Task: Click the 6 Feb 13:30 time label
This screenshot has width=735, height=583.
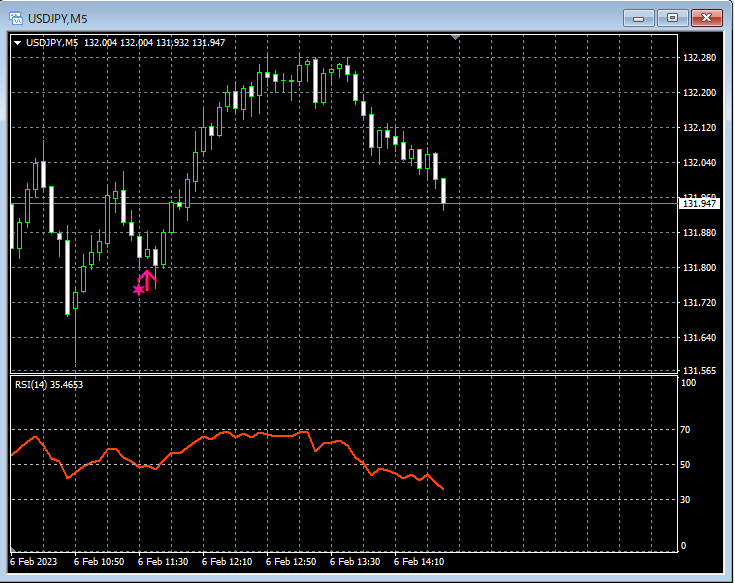Action: [355, 561]
